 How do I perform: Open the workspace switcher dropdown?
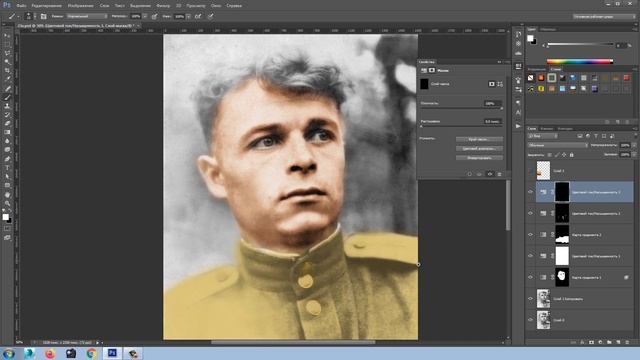click(604, 16)
